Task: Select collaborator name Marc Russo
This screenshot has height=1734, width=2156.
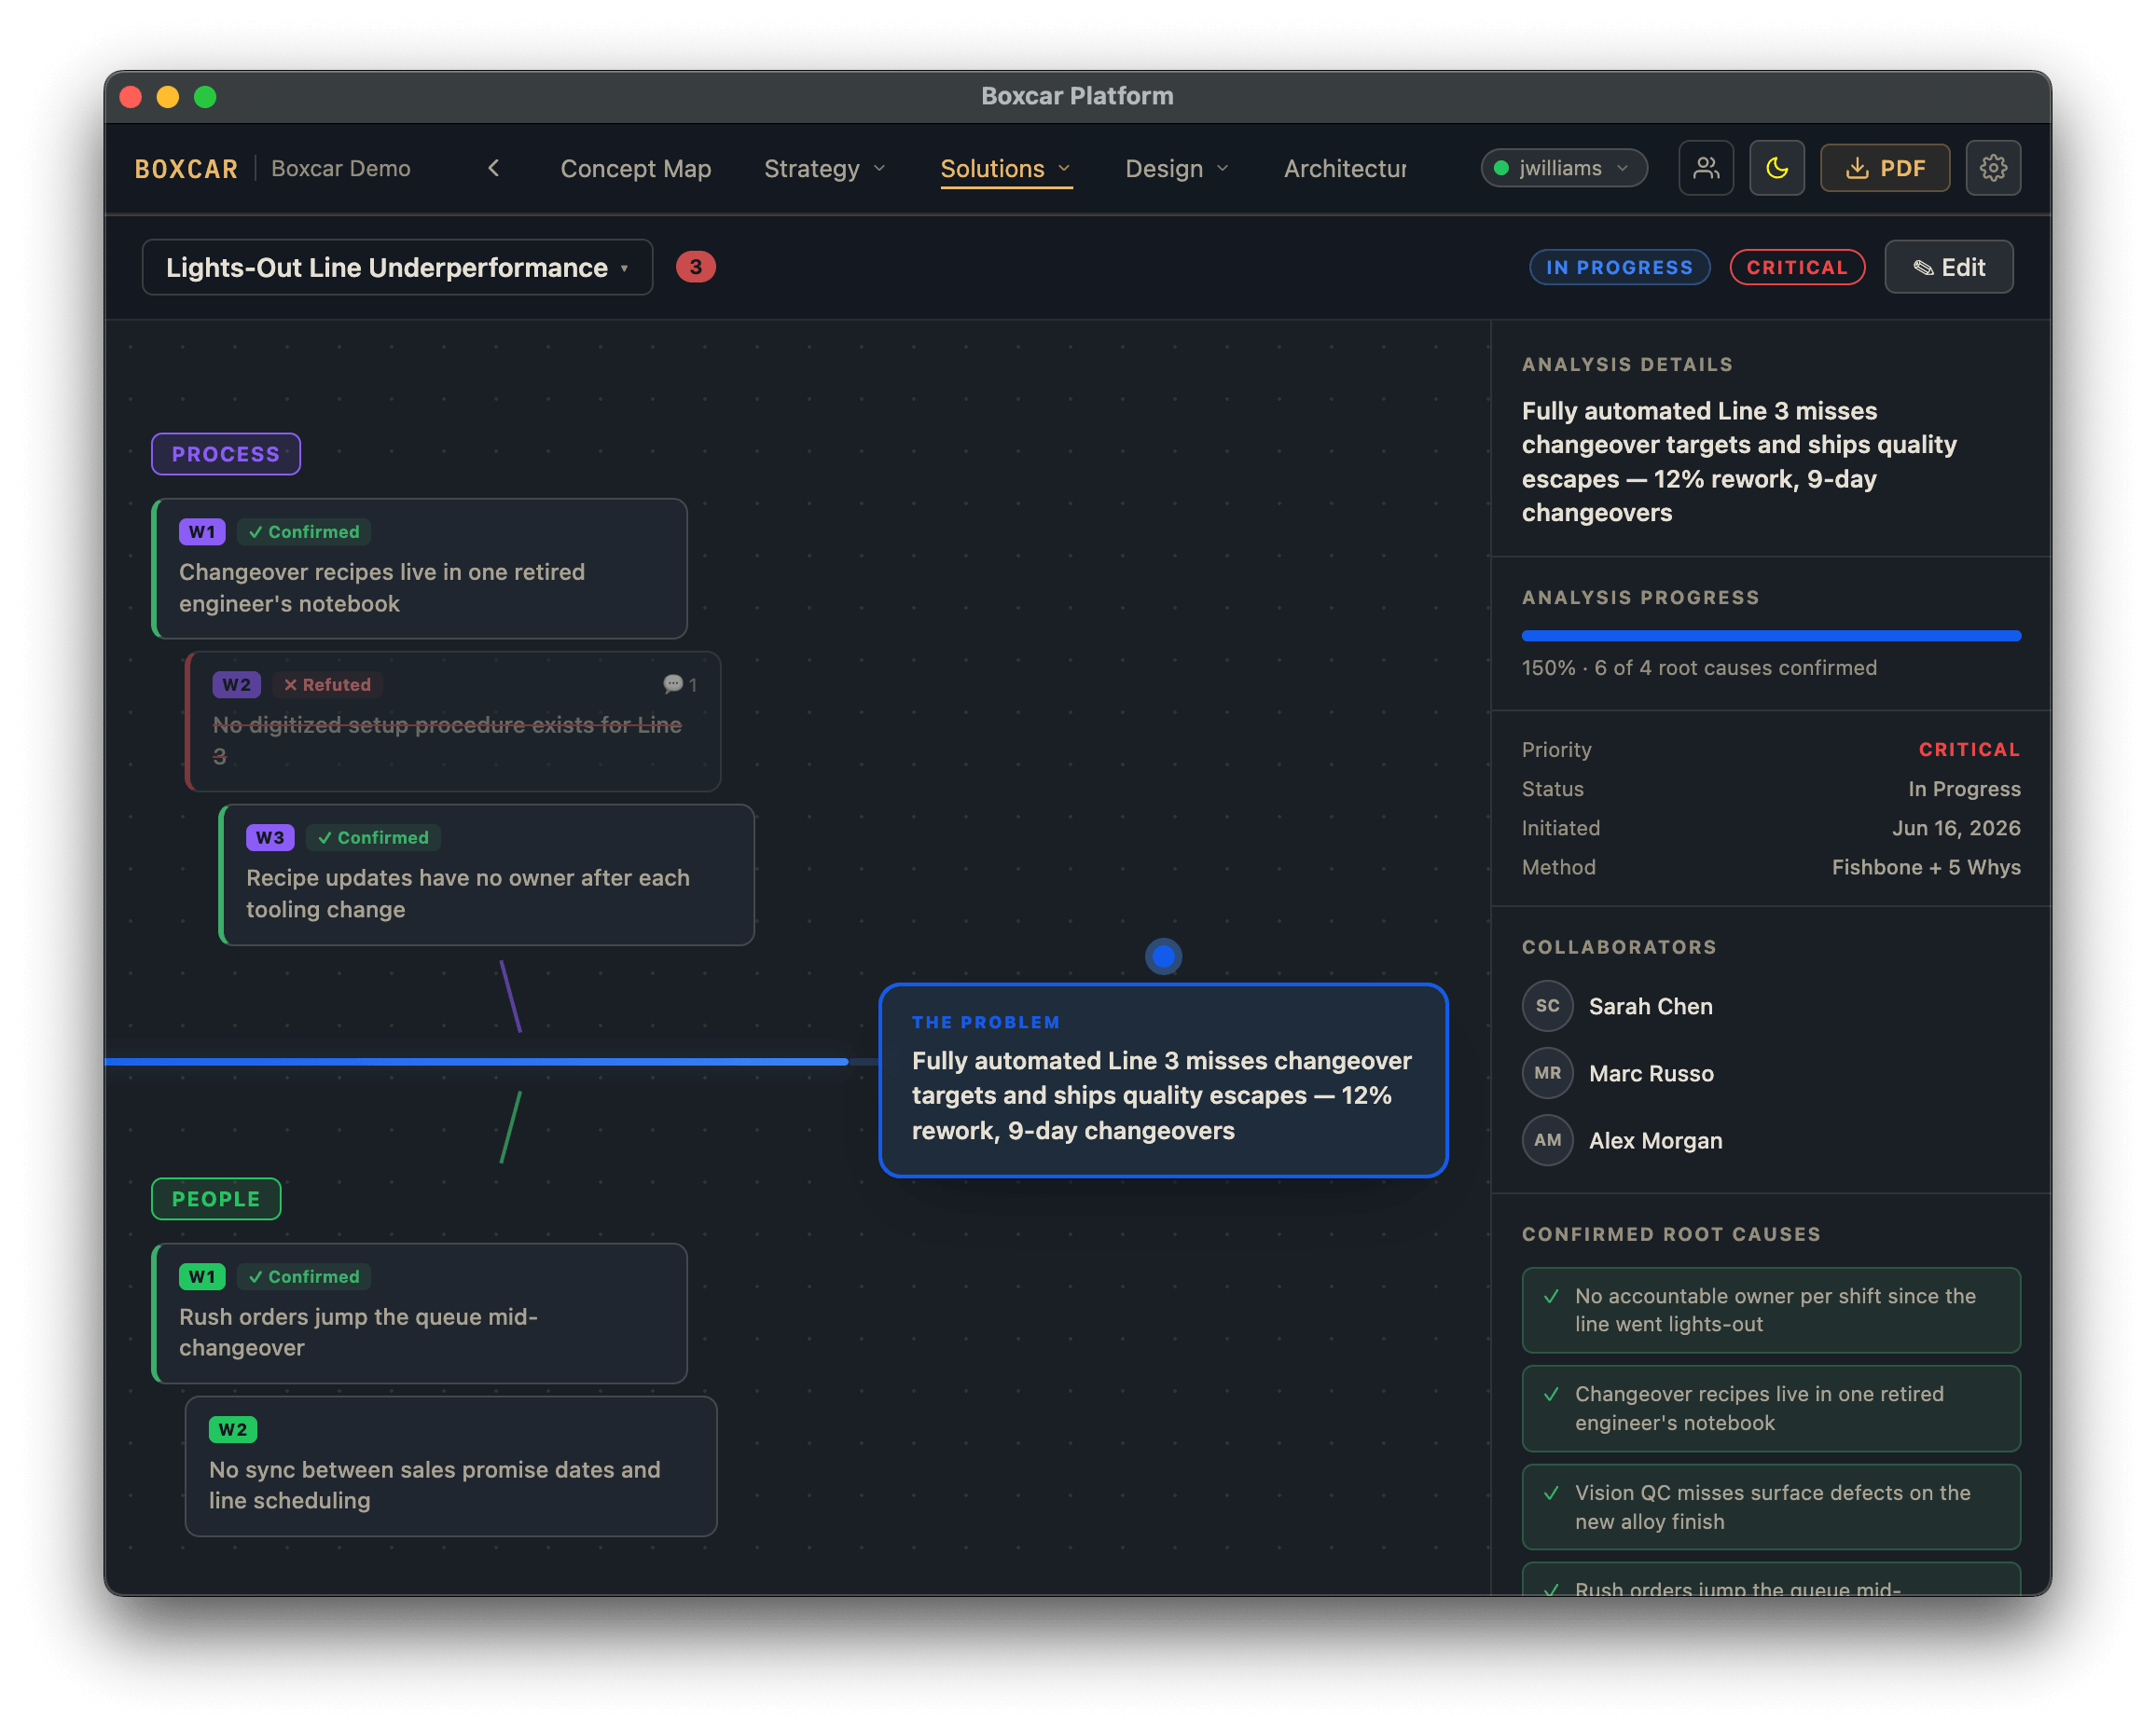Action: [1651, 1073]
